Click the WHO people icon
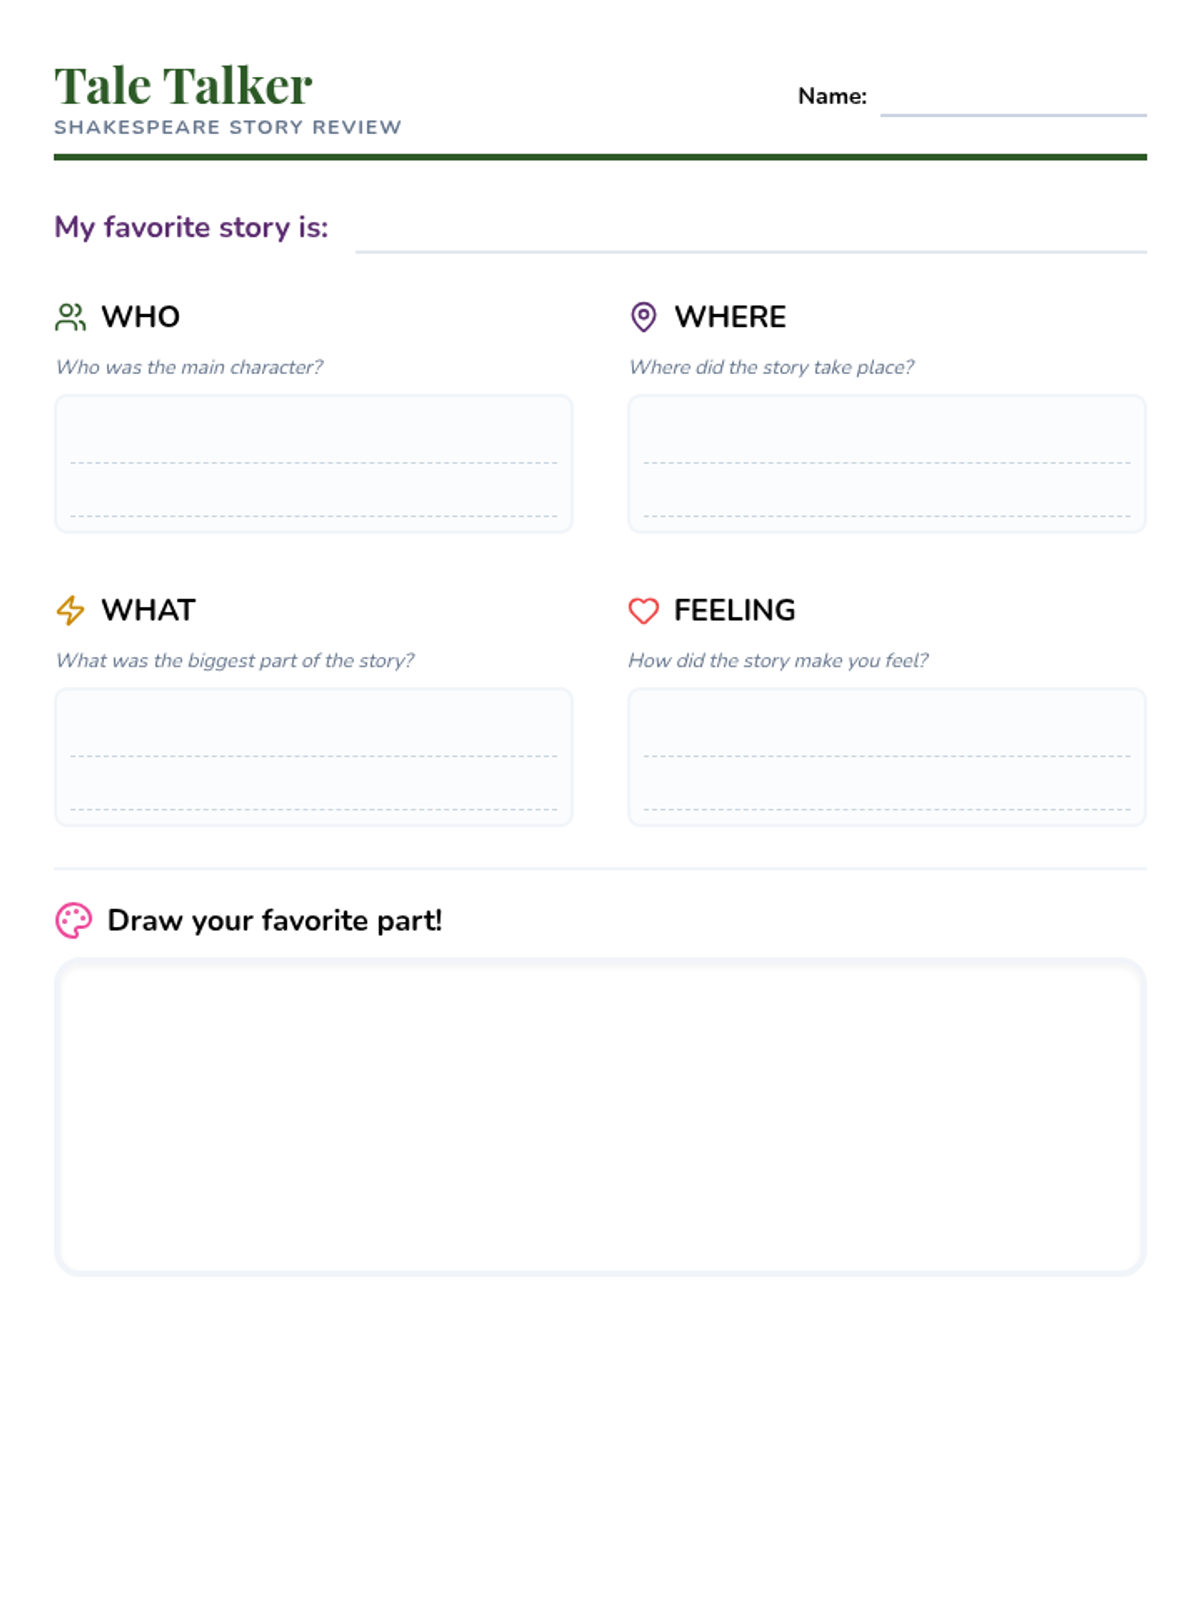 pos(70,317)
